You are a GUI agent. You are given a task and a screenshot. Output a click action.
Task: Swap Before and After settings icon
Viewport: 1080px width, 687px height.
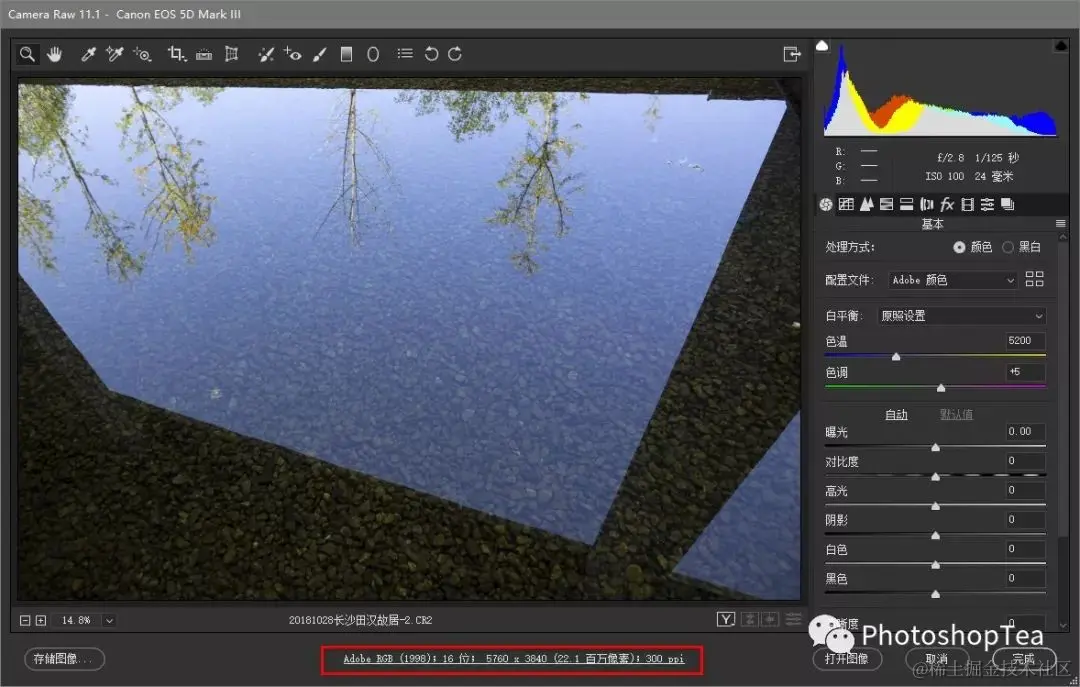click(x=749, y=619)
